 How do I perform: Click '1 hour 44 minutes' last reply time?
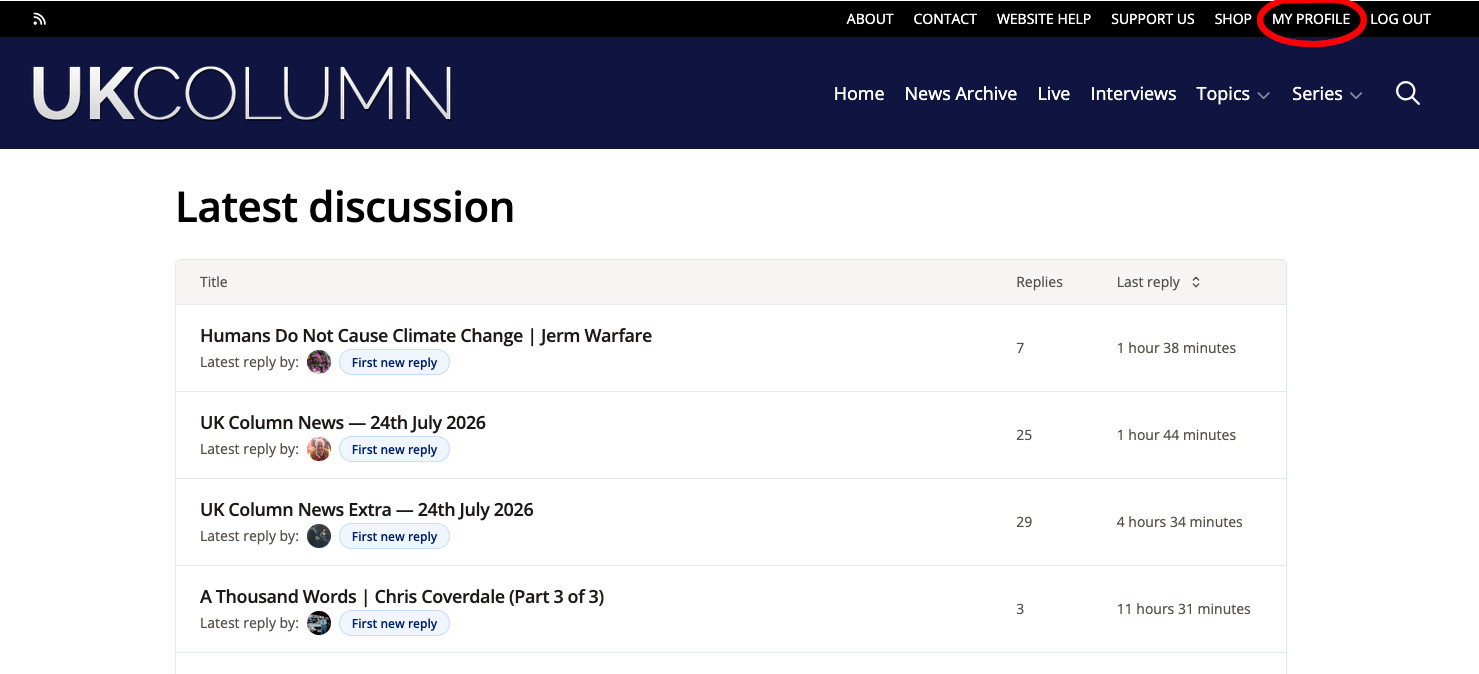(x=1176, y=435)
